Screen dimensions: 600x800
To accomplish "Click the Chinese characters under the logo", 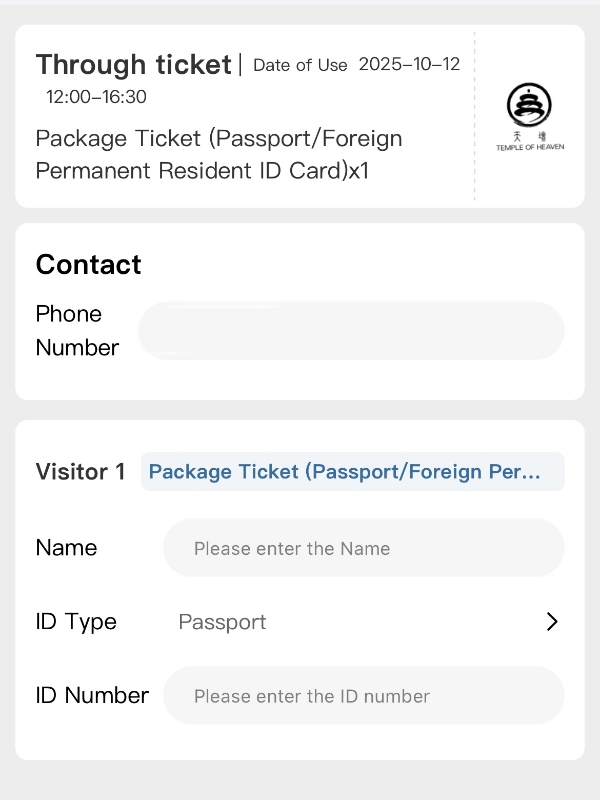I will point(530,137).
